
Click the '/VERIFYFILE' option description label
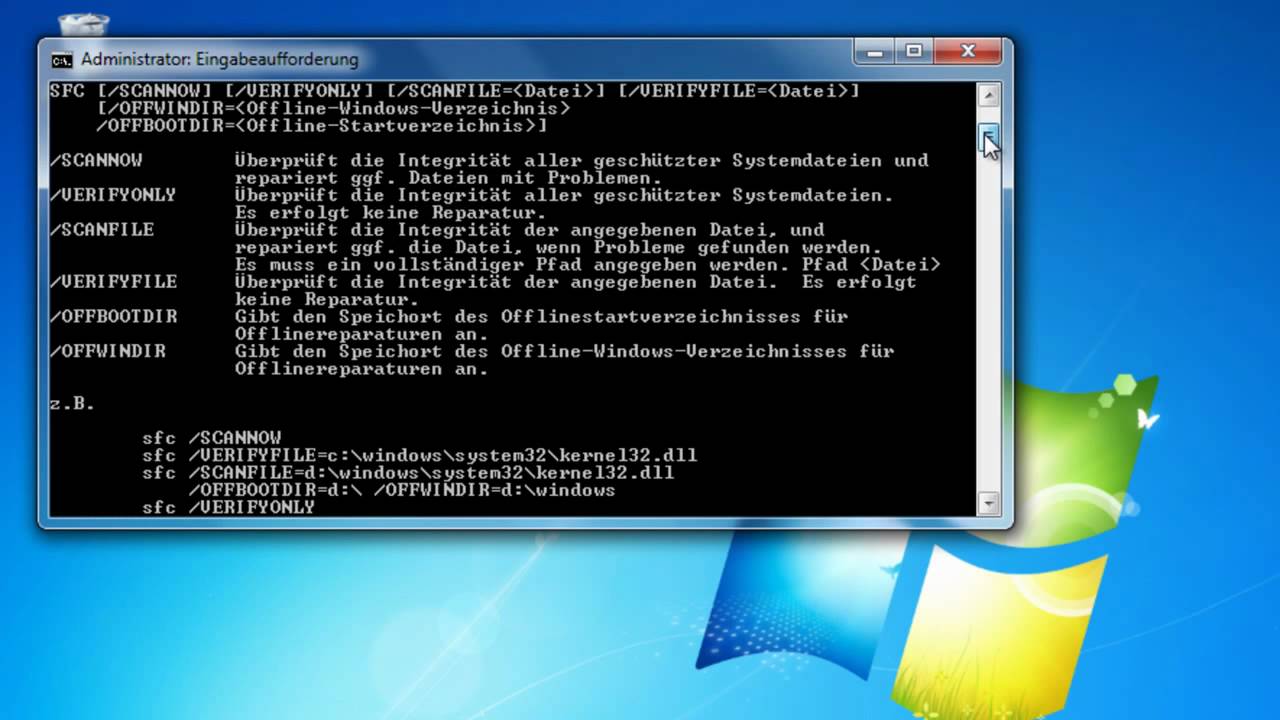pyautogui.click(x=113, y=282)
